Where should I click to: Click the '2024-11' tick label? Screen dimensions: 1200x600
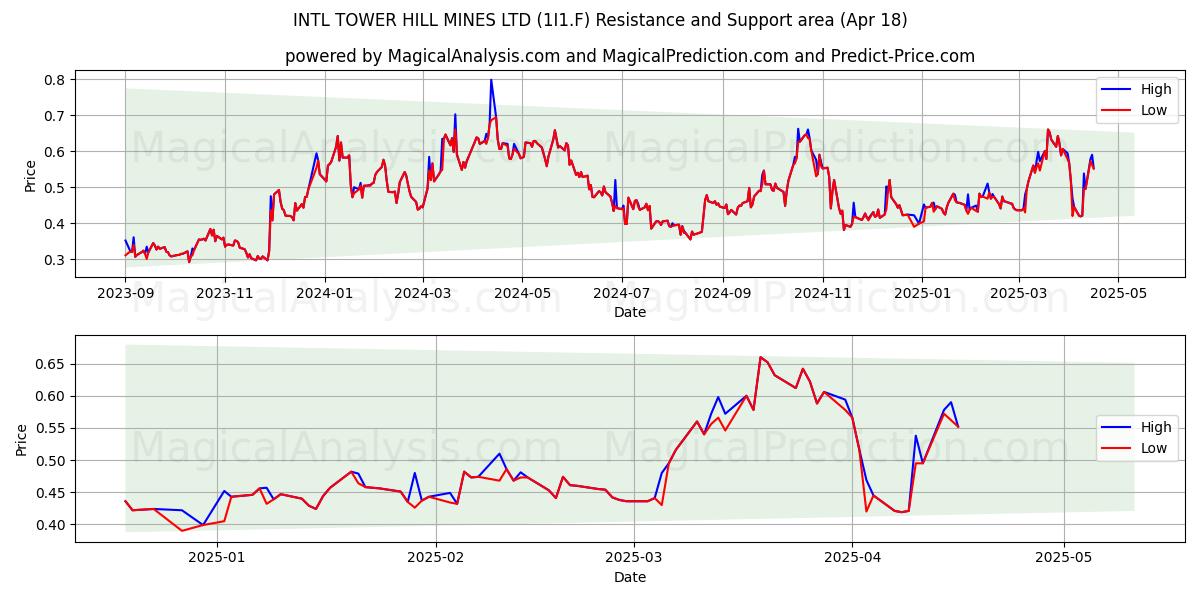click(824, 294)
